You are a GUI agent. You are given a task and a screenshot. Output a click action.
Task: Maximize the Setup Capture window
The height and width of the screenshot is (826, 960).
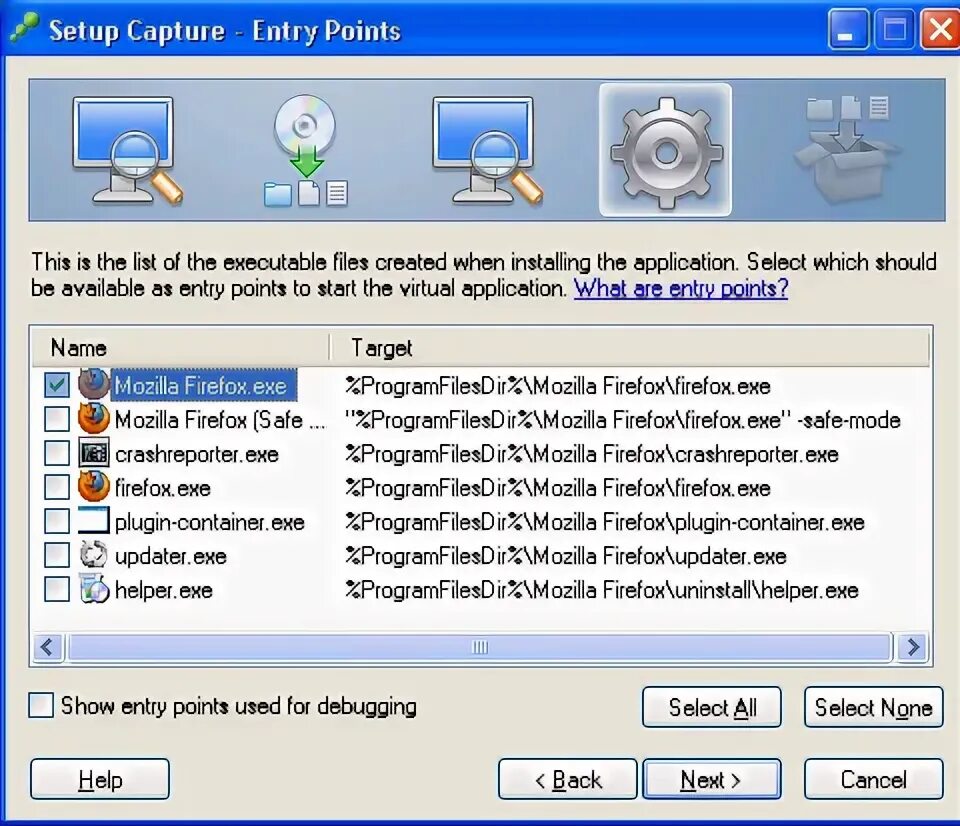tap(894, 29)
